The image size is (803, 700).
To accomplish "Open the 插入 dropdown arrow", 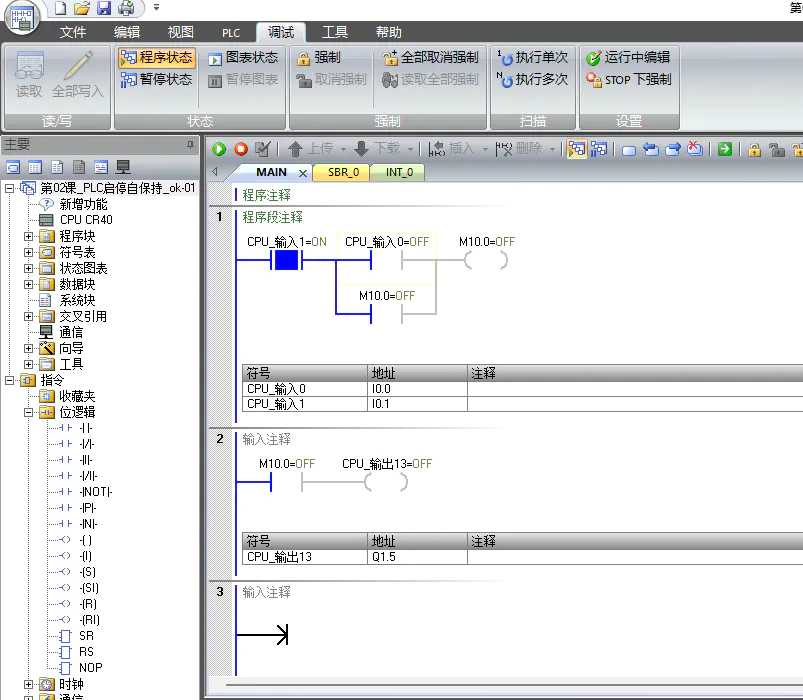I will click(x=485, y=150).
